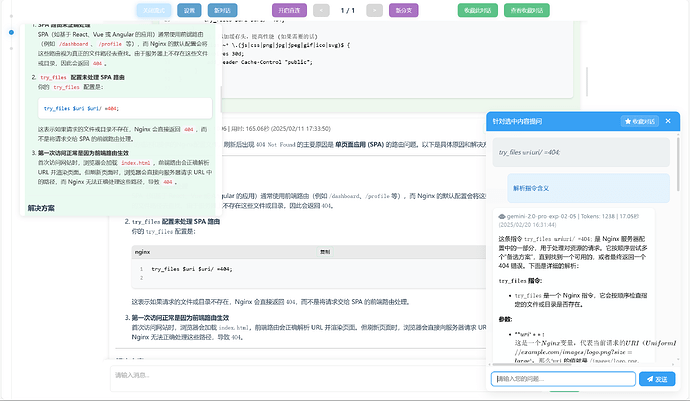Click the popup horizontal scrollbar
This screenshot has width=690, height=401.
(533, 364)
